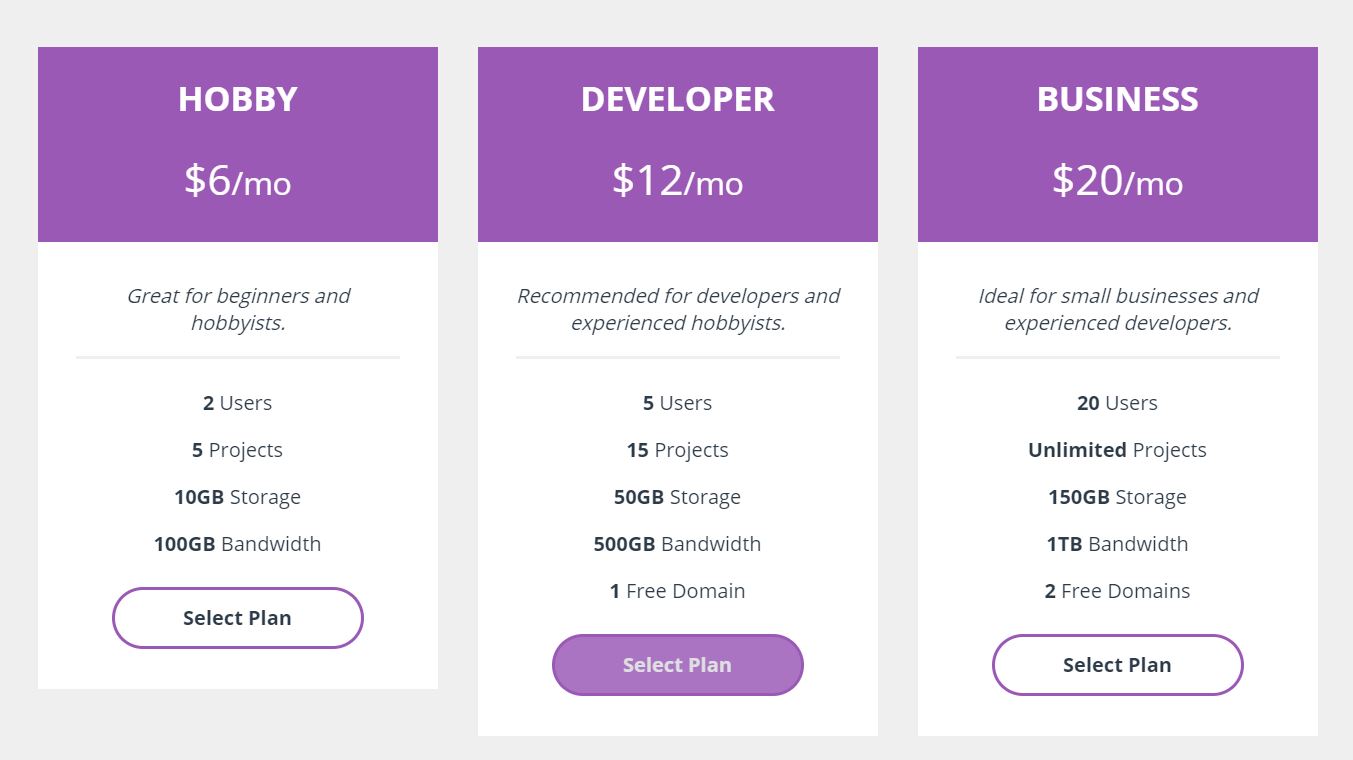The width and height of the screenshot is (1353, 760).
Task: Click the Unlimited Projects feature line
Action: pos(1117,450)
